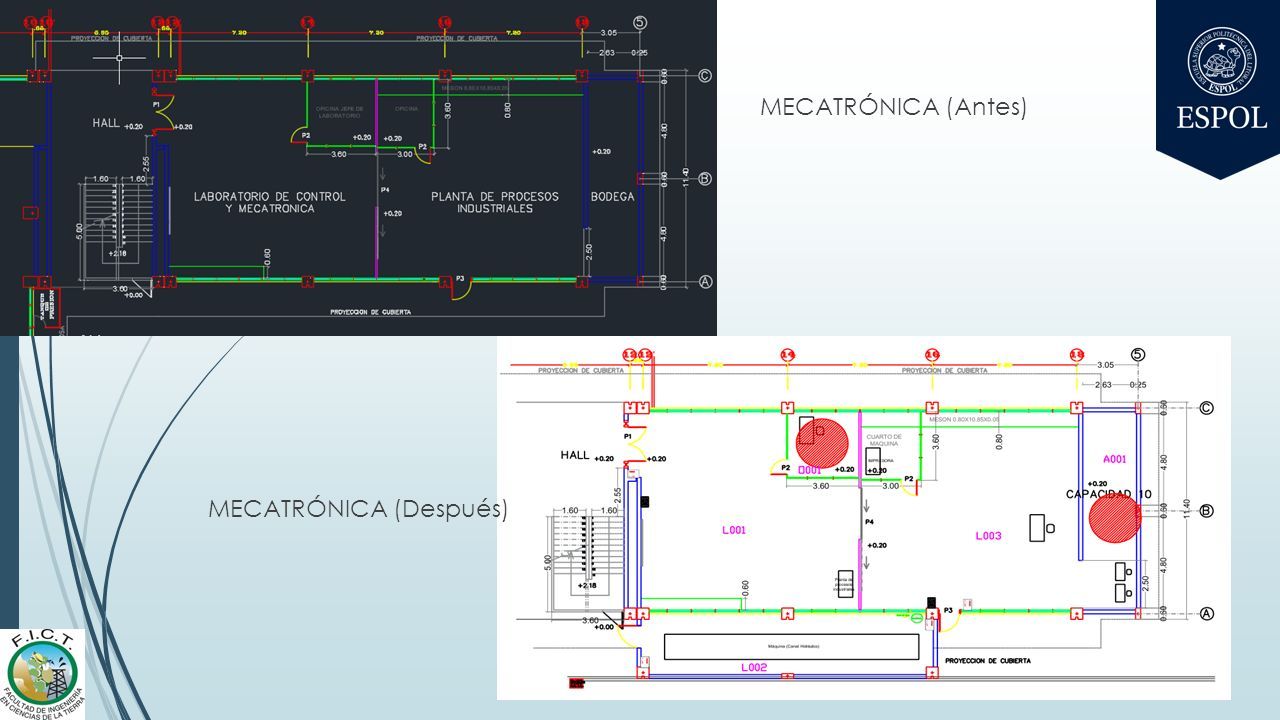Click the MECATRÓNICA (Después) title
The image size is (1280, 720).
358,509
